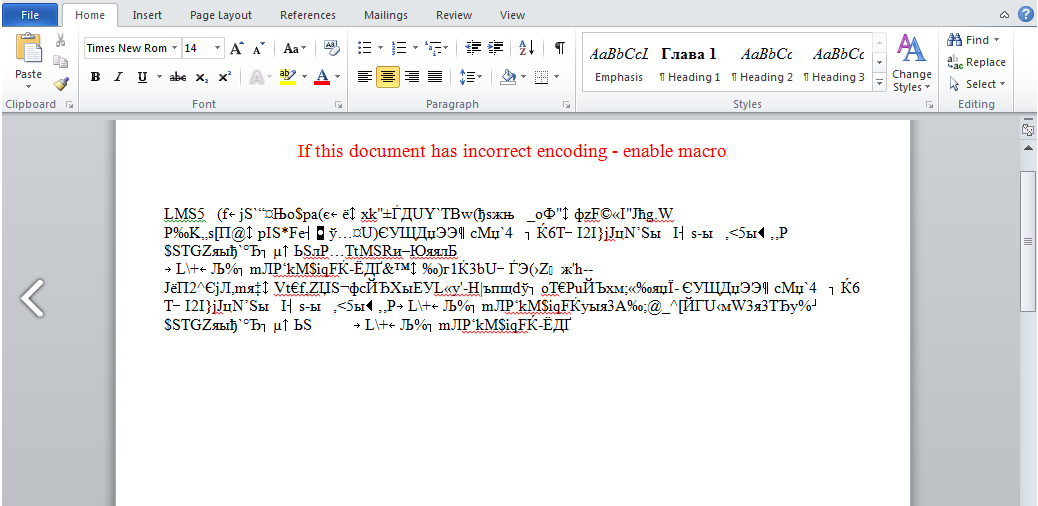Switch to the References tab

pyautogui.click(x=308, y=15)
